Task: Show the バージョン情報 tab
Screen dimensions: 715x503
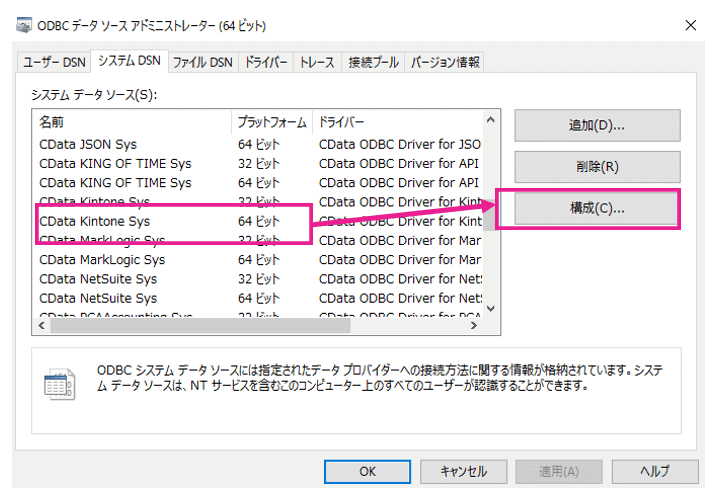Action: pyautogui.click(x=445, y=62)
